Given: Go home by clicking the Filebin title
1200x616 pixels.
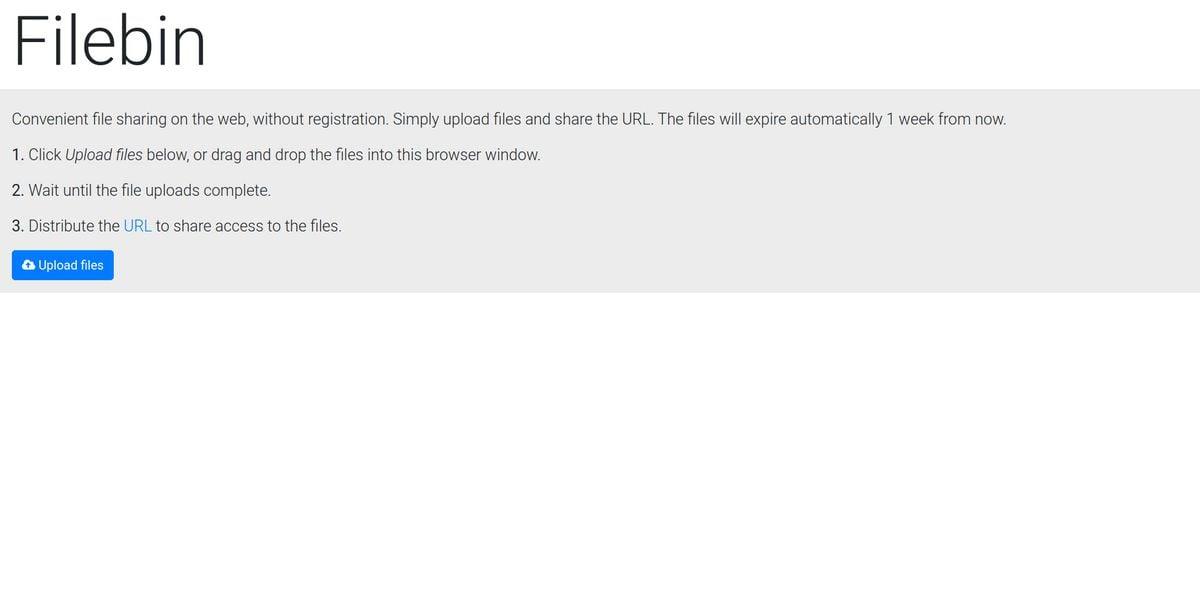Looking at the screenshot, I should pos(108,40).
